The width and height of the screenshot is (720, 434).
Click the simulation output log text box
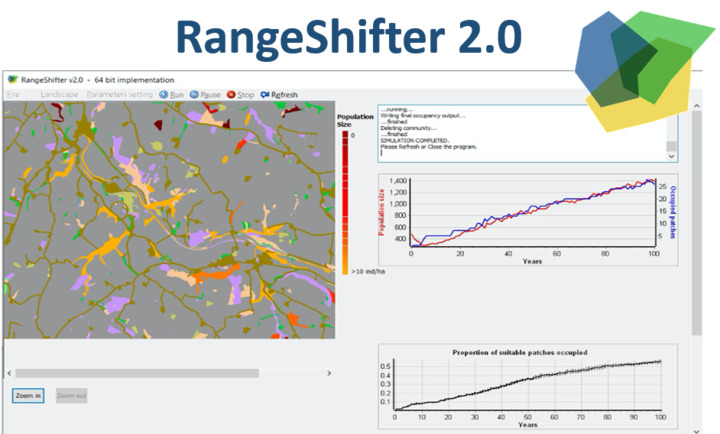coord(527,134)
